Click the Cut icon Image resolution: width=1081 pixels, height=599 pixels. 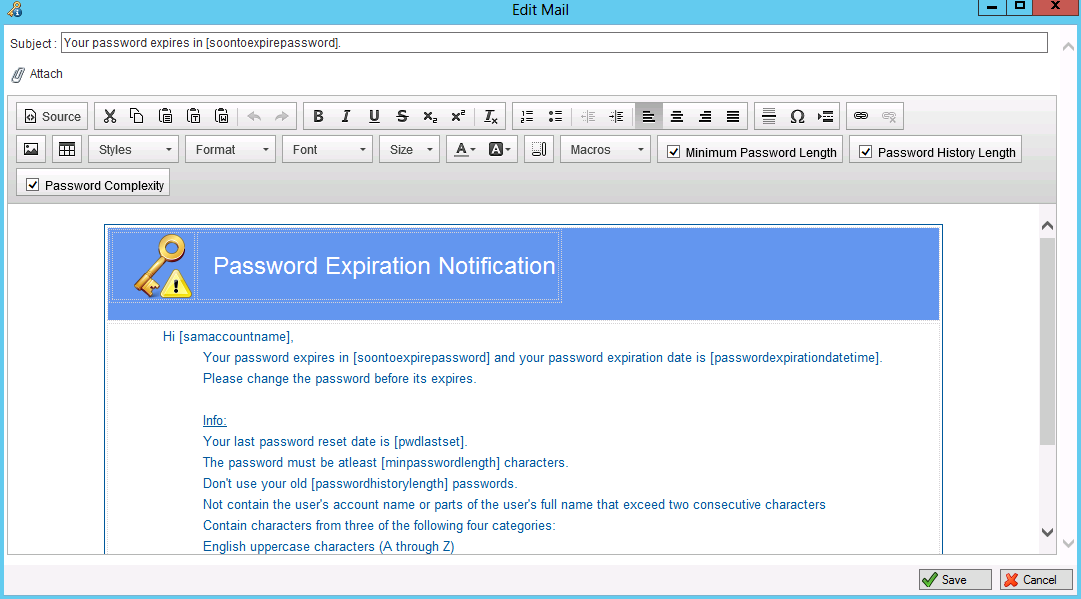[x=109, y=116]
